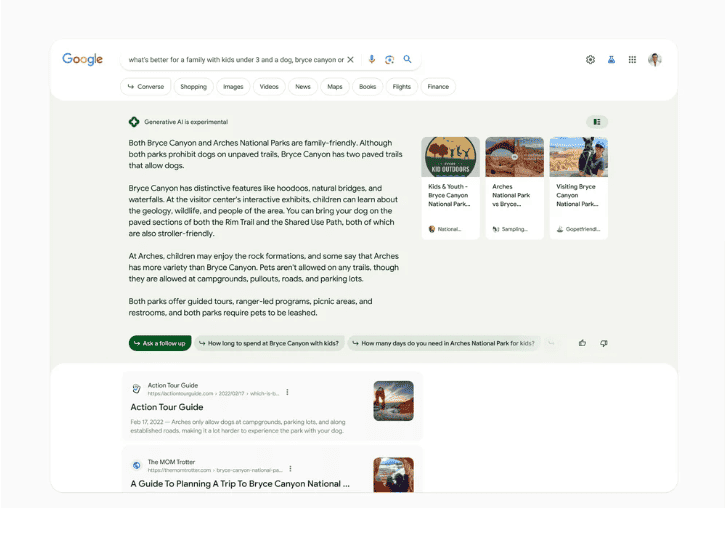
Task: Give thumbs up to the AI answer
Action: tap(582, 343)
